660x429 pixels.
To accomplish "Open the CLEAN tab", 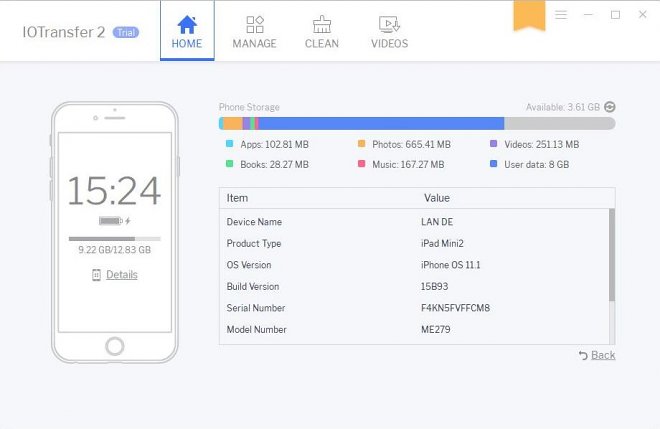I will tap(322, 32).
